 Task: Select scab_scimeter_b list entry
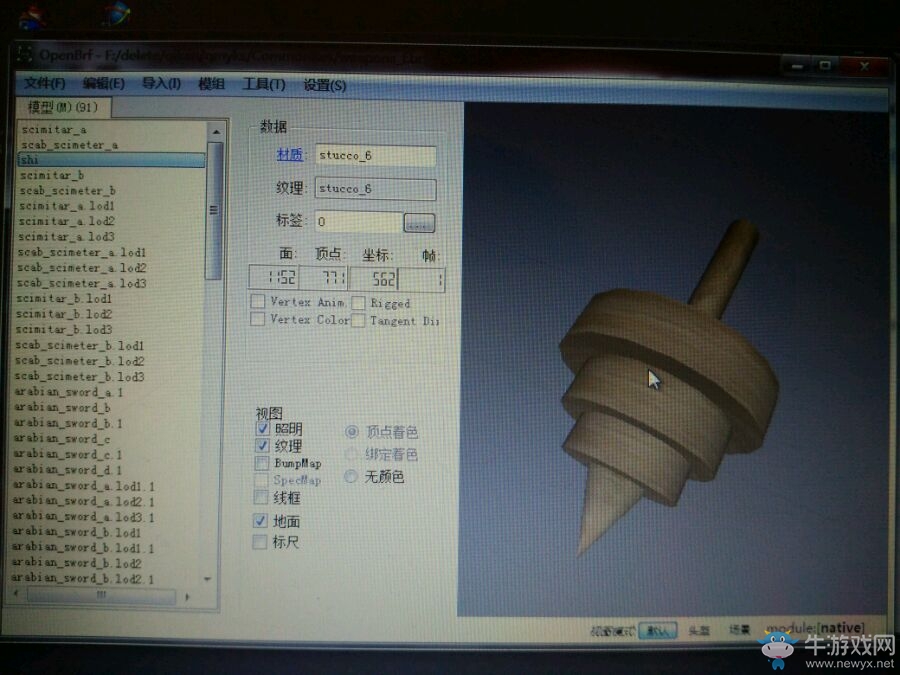click(68, 191)
